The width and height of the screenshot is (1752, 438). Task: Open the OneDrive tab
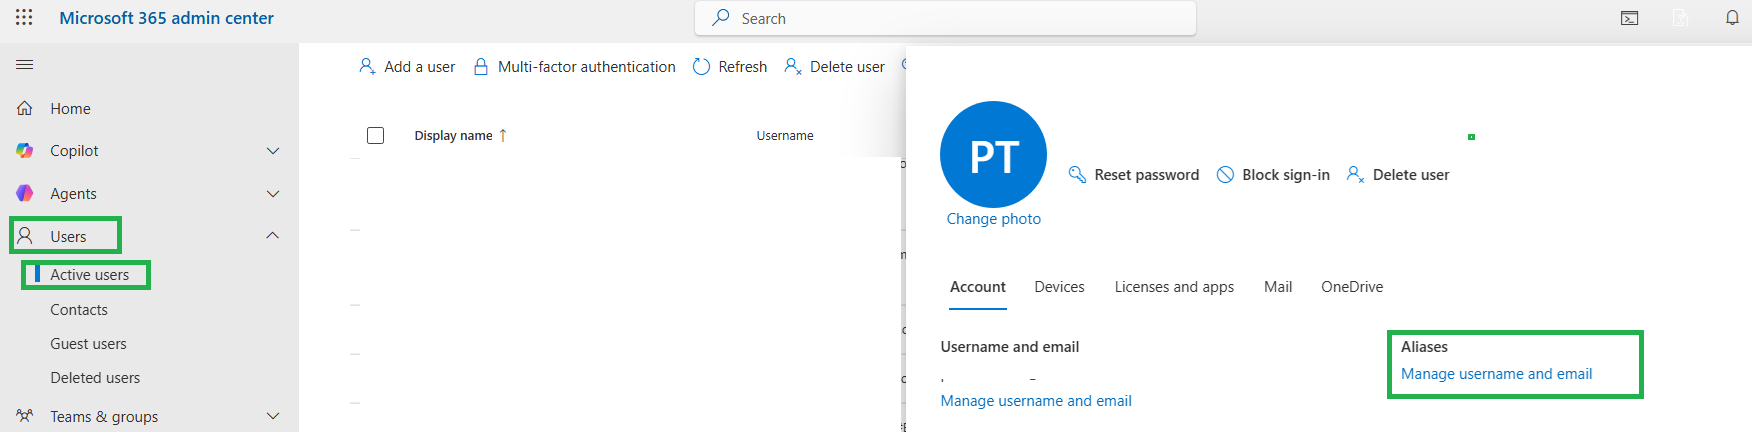1352,287
